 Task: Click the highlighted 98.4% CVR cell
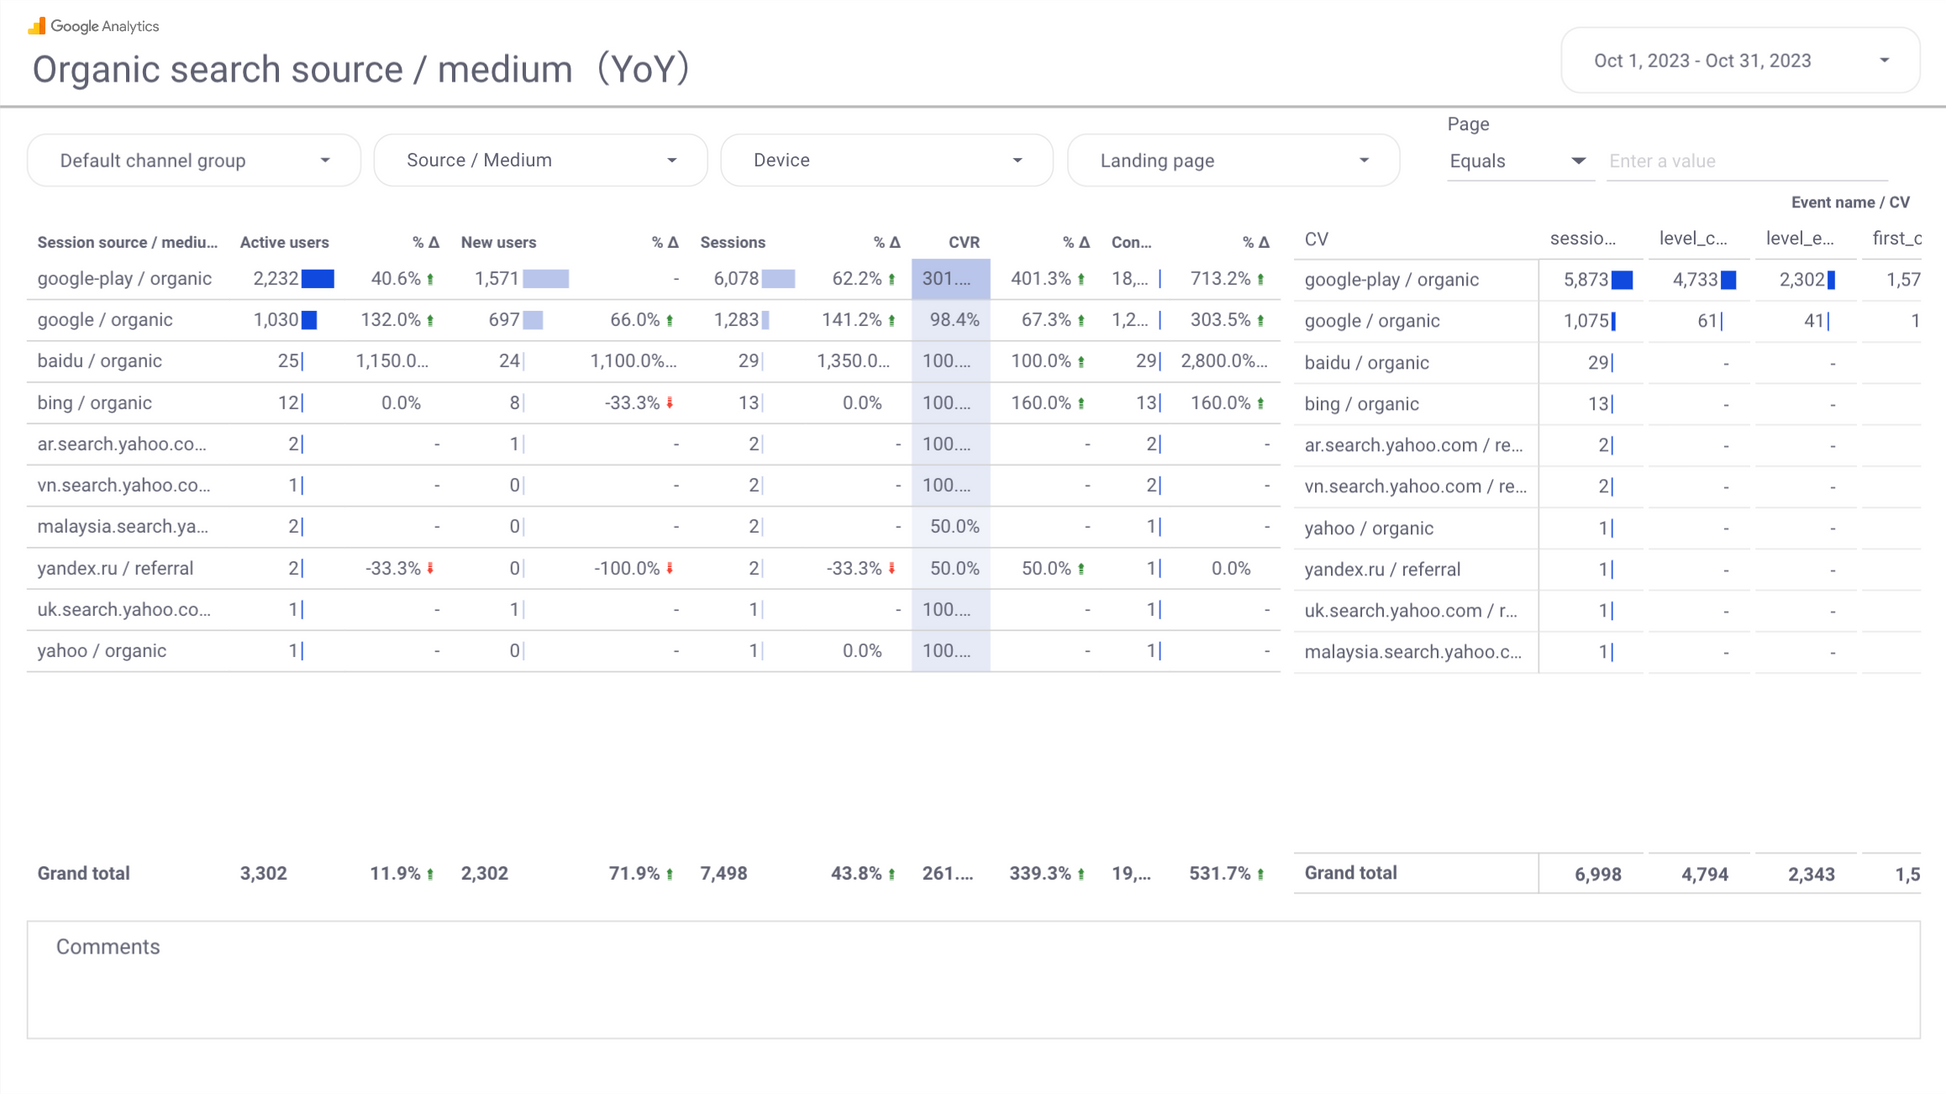point(953,320)
